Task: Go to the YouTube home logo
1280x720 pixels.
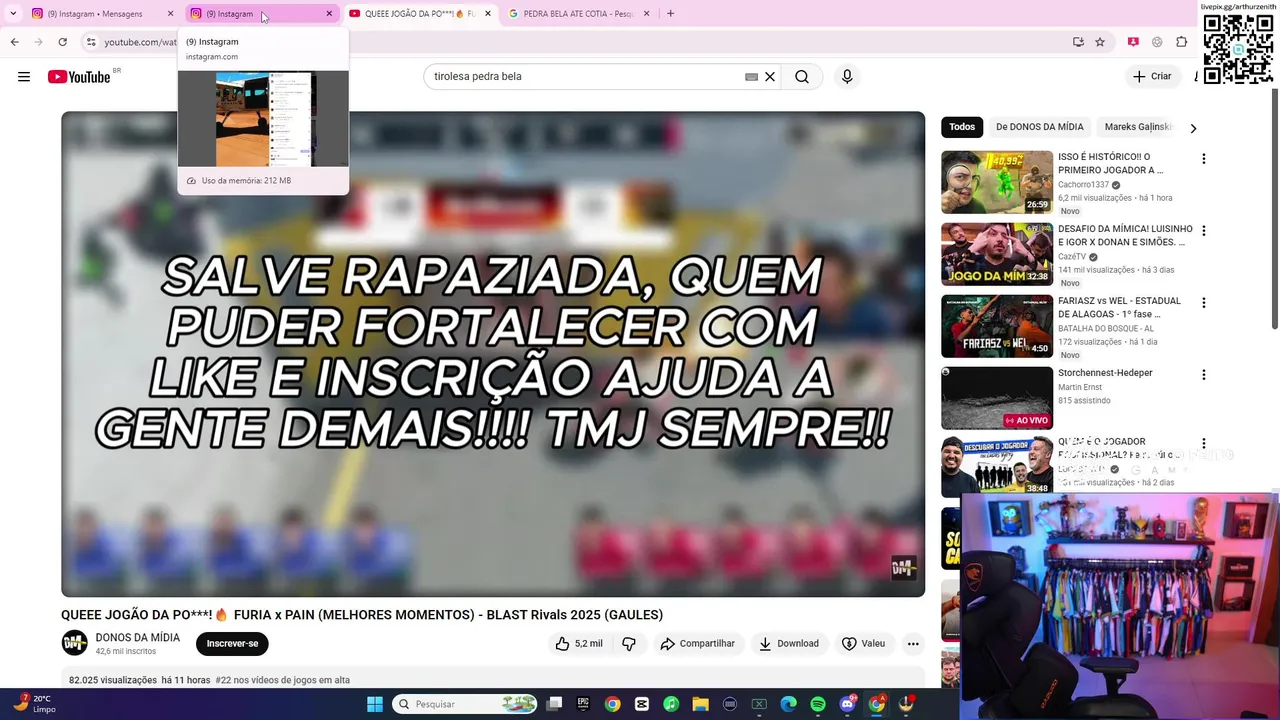Action: 79,77
